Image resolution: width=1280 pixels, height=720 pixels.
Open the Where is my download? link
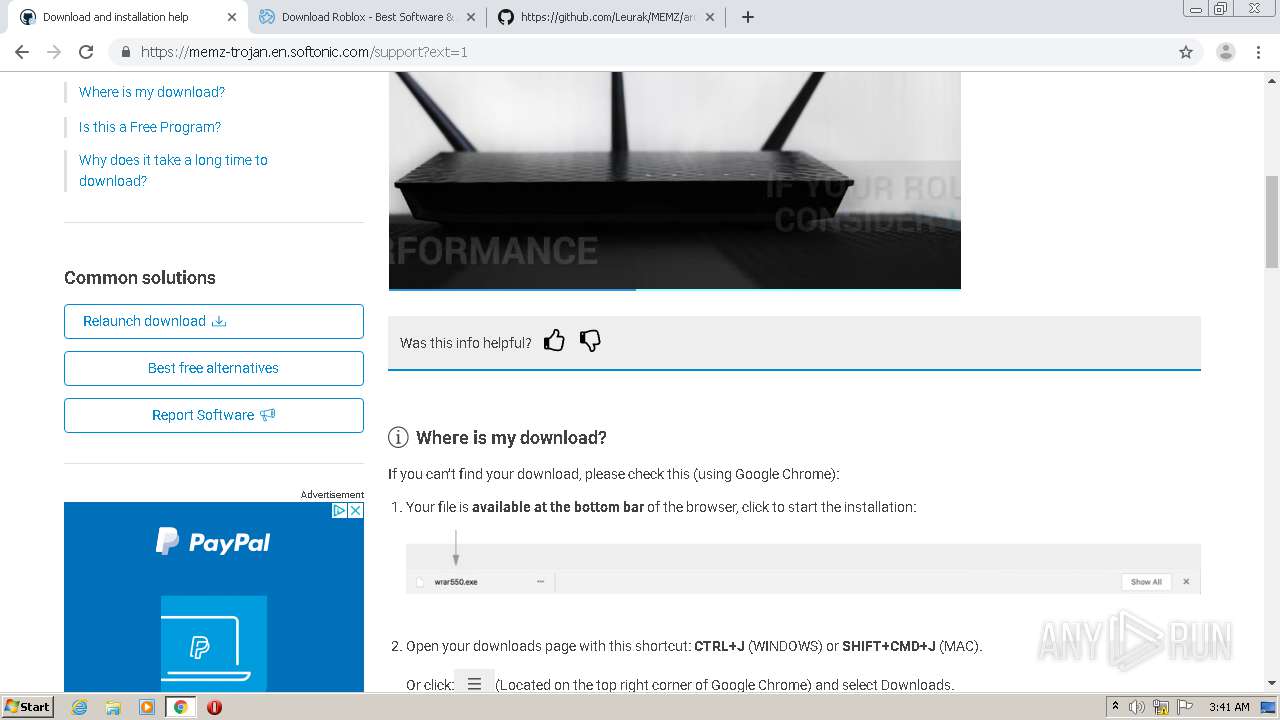click(x=152, y=92)
